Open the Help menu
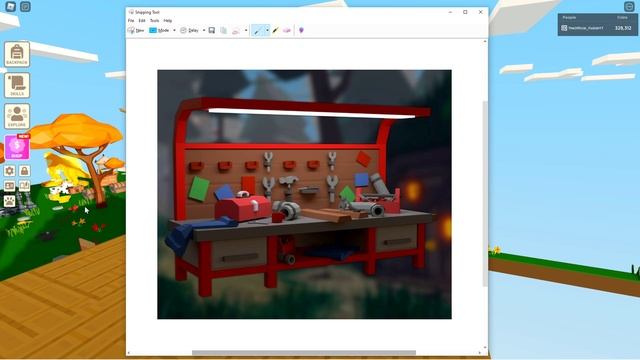This screenshot has height=360, width=640. pos(168,20)
